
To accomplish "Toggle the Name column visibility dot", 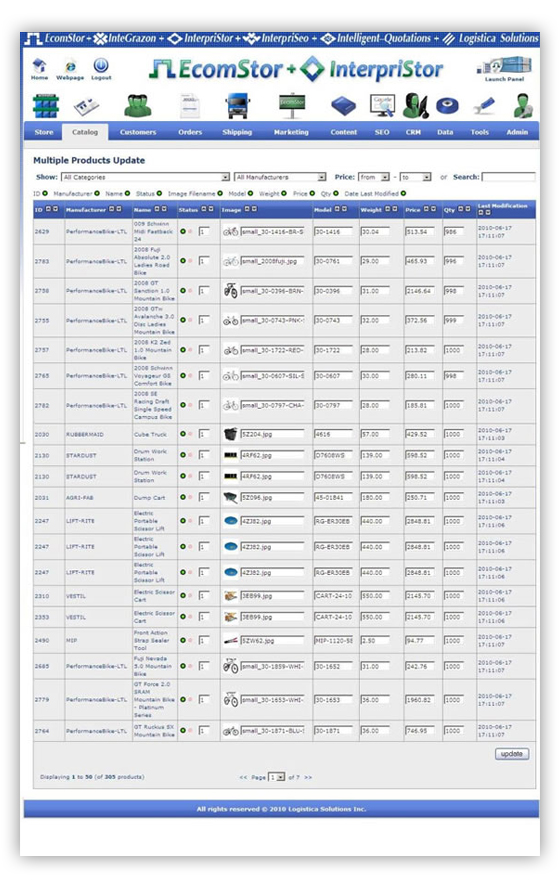I will 127,193.
